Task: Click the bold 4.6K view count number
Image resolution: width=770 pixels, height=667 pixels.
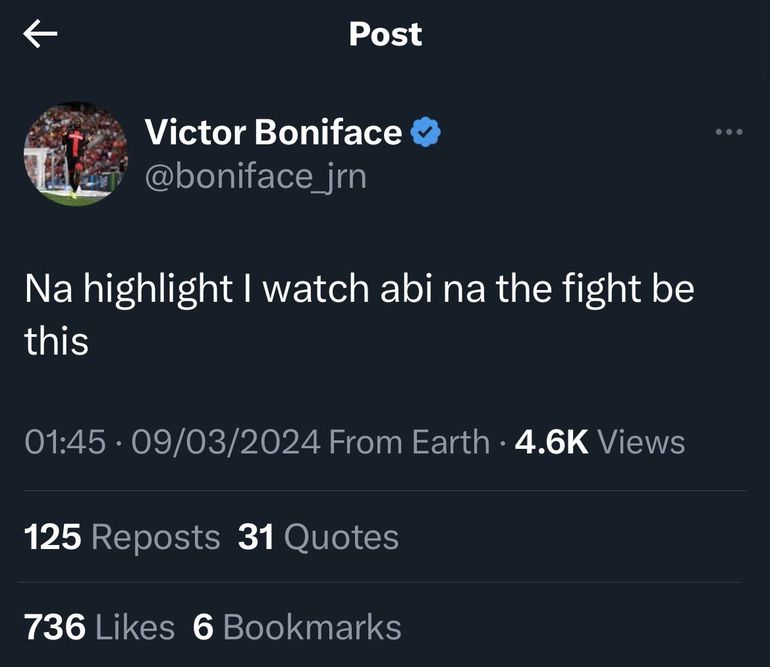Action: [x=550, y=442]
